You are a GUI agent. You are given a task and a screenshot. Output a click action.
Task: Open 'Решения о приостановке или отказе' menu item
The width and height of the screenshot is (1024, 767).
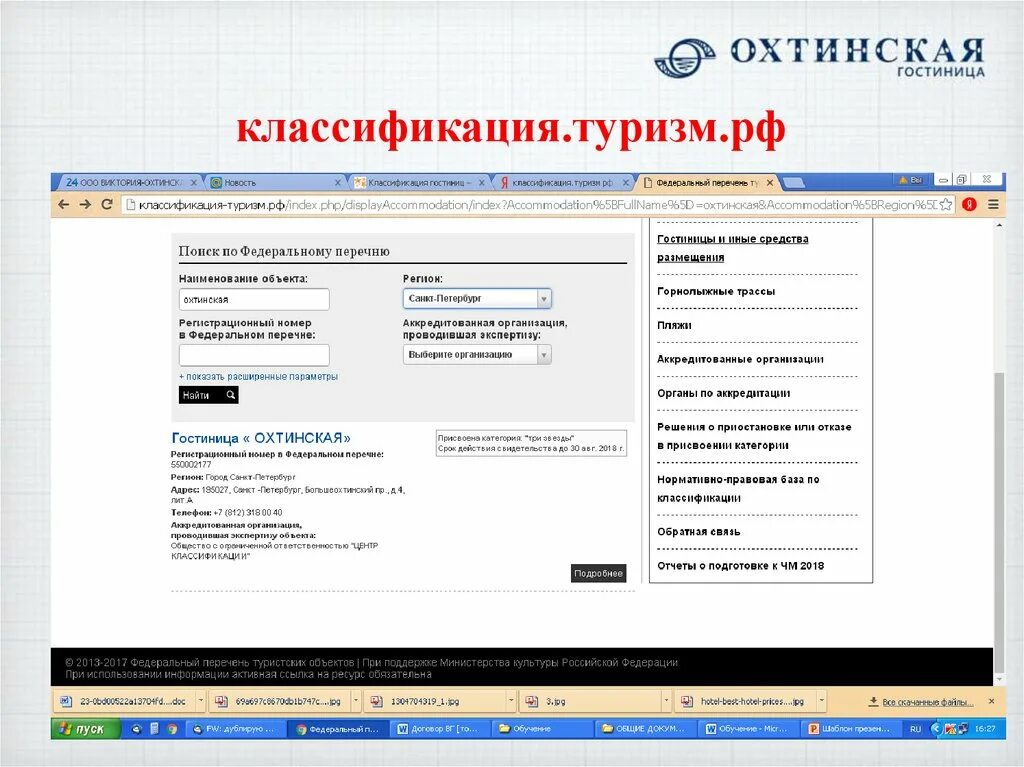pyautogui.click(x=754, y=436)
